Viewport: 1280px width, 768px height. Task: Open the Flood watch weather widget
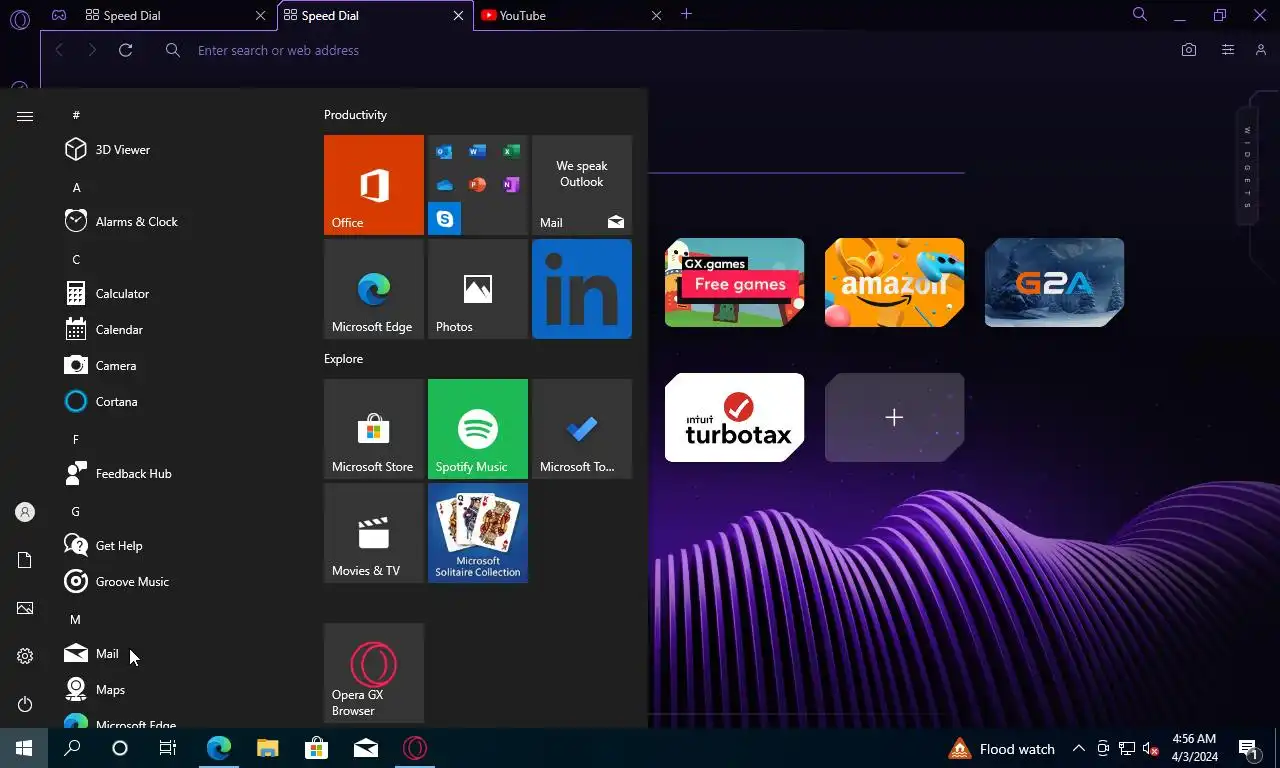(x=1001, y=749)
